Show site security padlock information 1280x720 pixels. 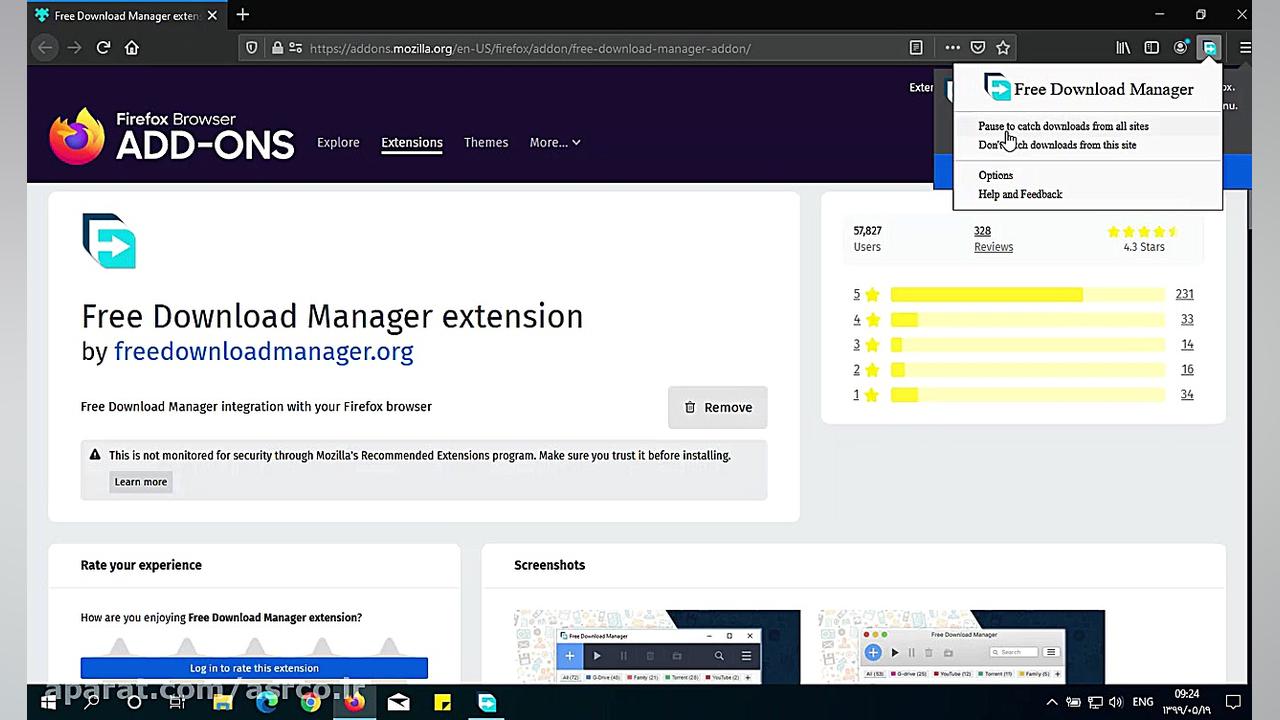[278, 47]
